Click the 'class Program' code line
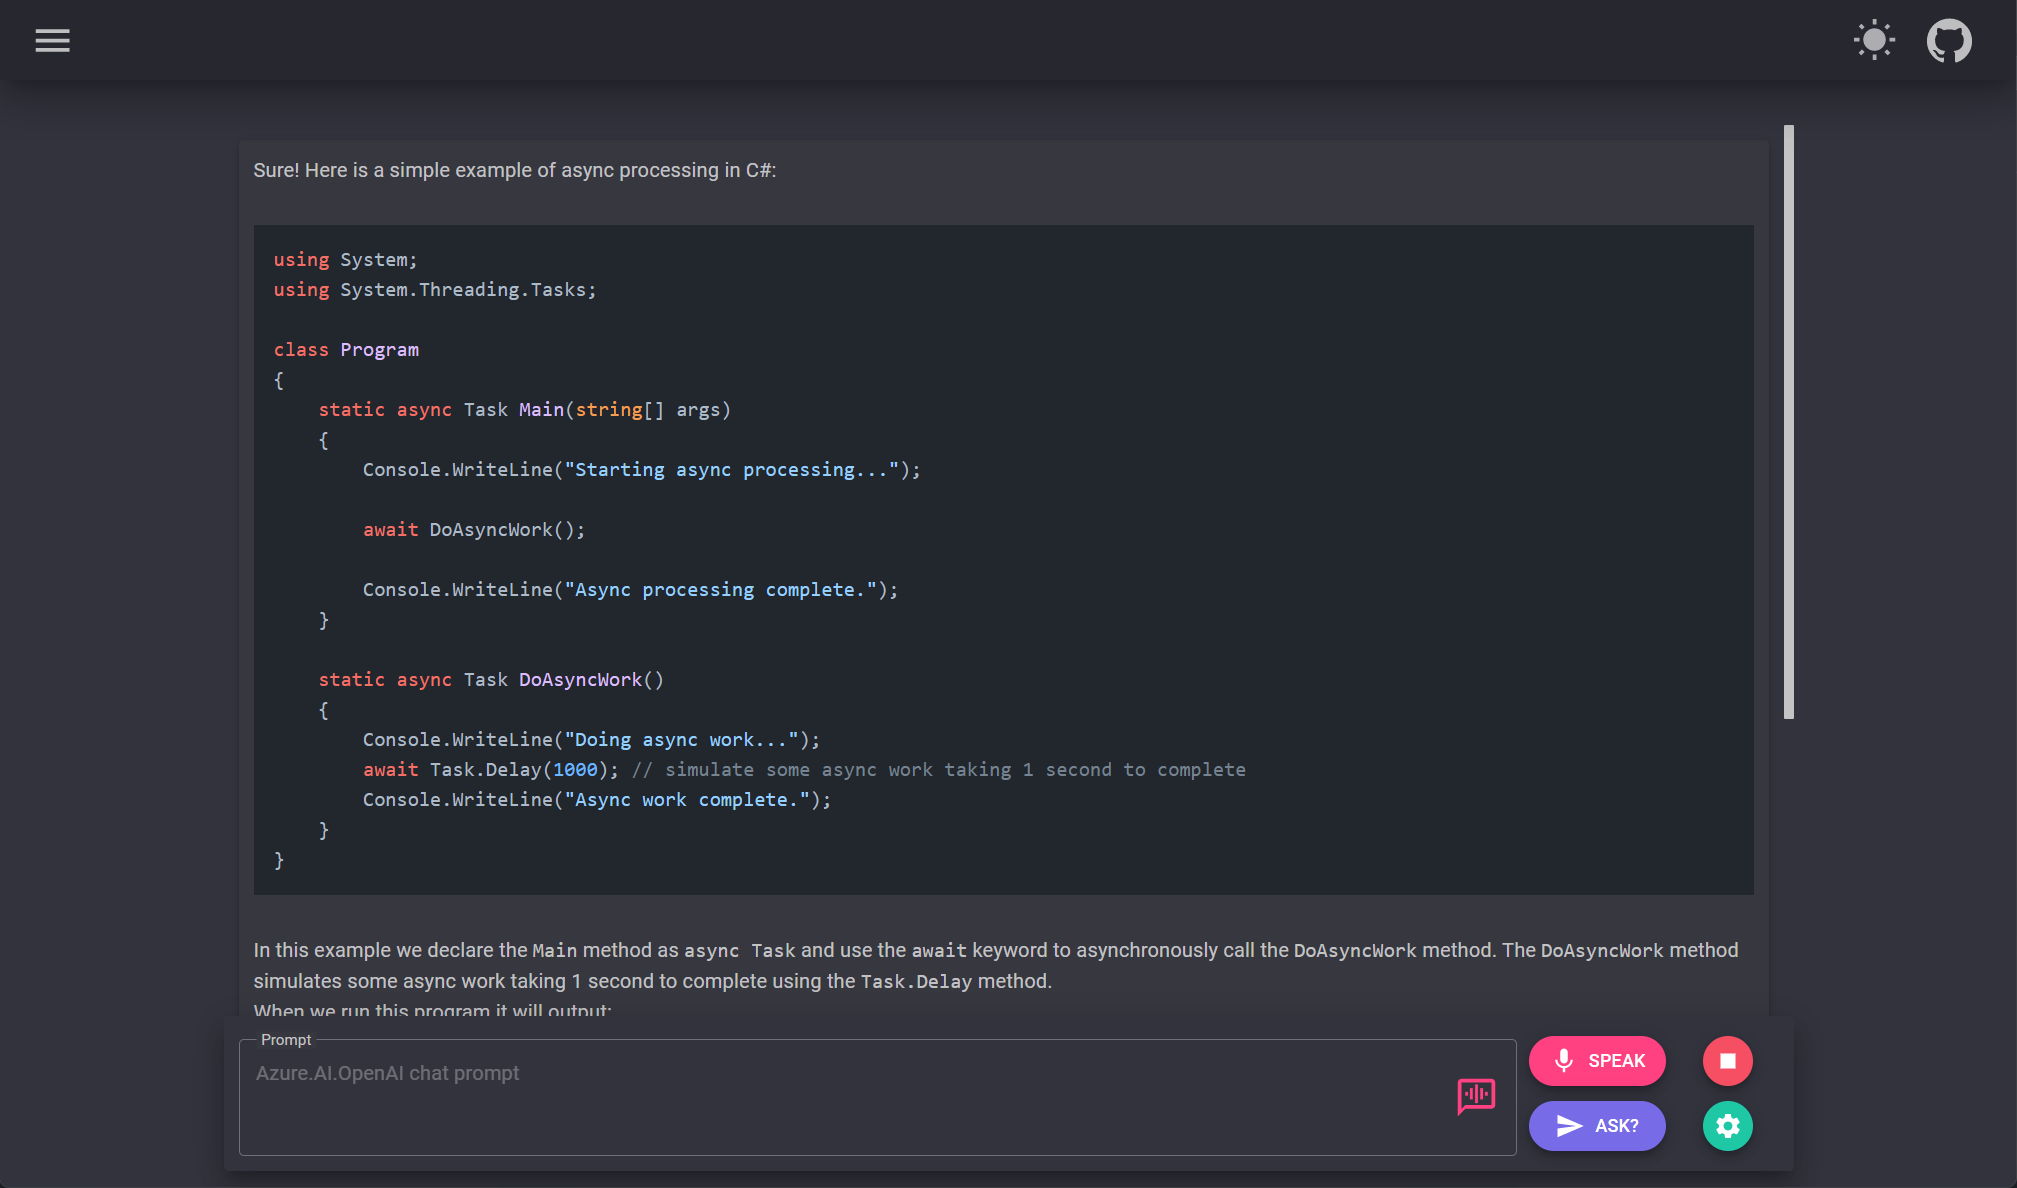The image size is (2017, 1188). pyautogui.click(x=346, y=350)
